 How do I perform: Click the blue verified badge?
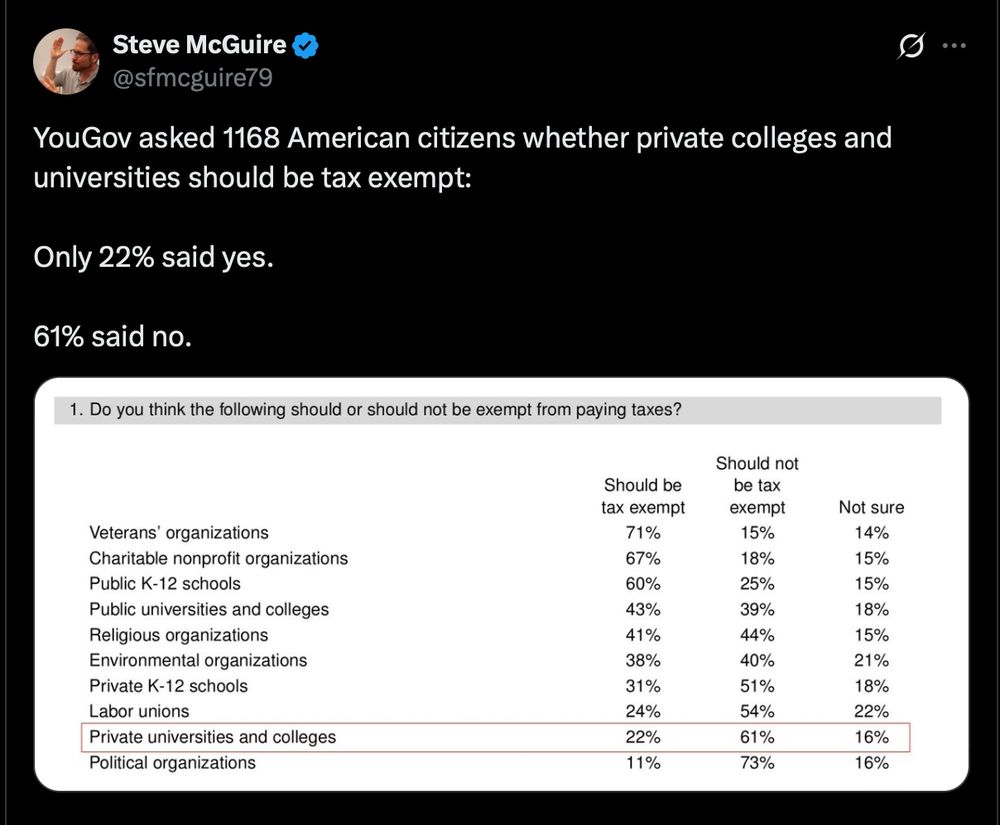pos(305,45)
